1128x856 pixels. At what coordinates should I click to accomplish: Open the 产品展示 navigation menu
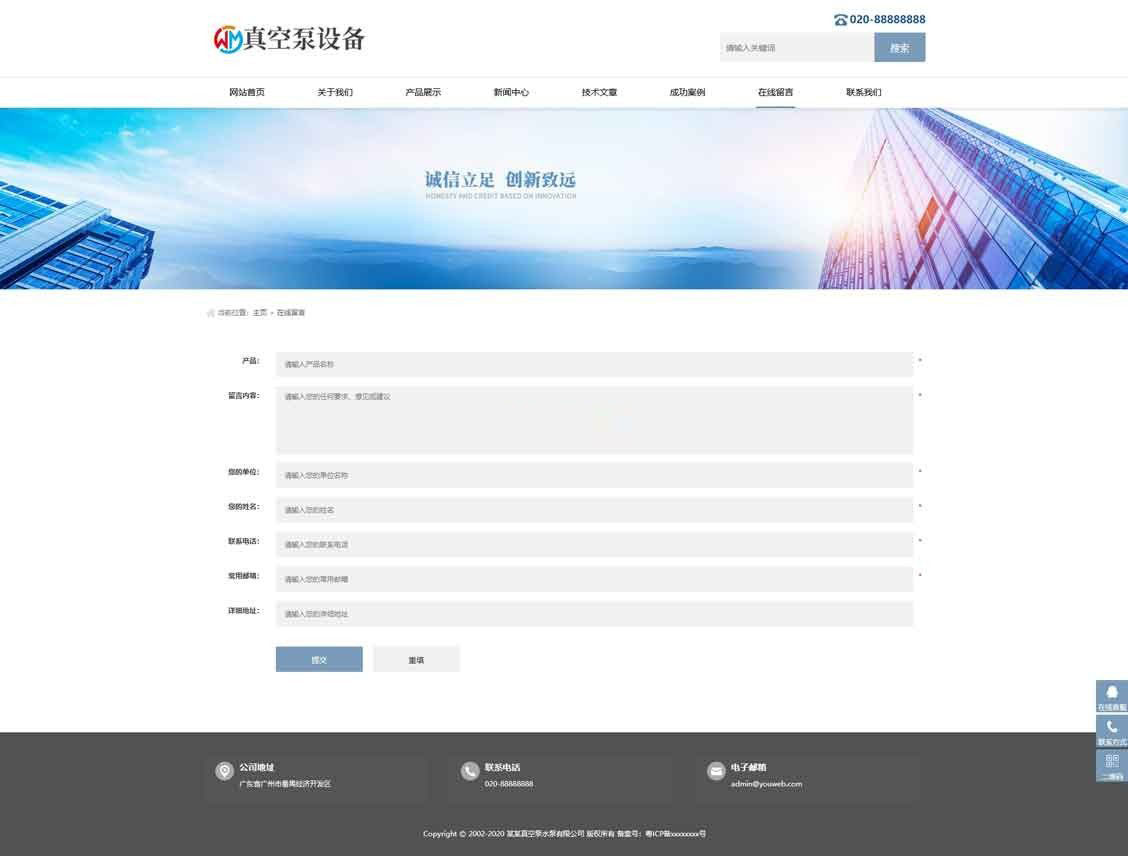click(x=422, y=92)
